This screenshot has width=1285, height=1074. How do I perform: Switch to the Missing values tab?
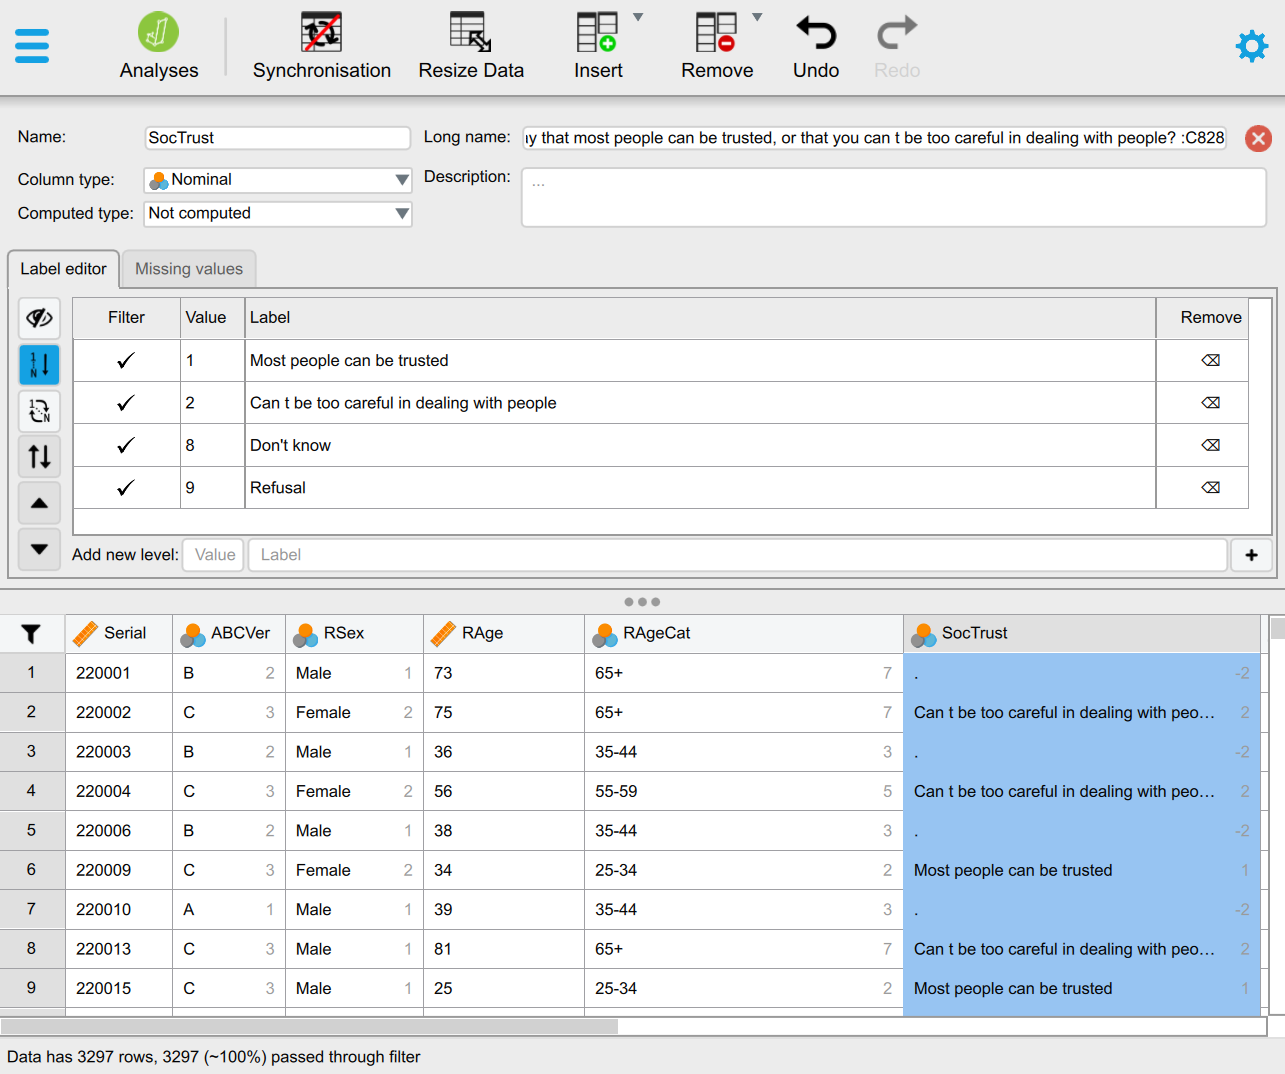tap(189, 269)
